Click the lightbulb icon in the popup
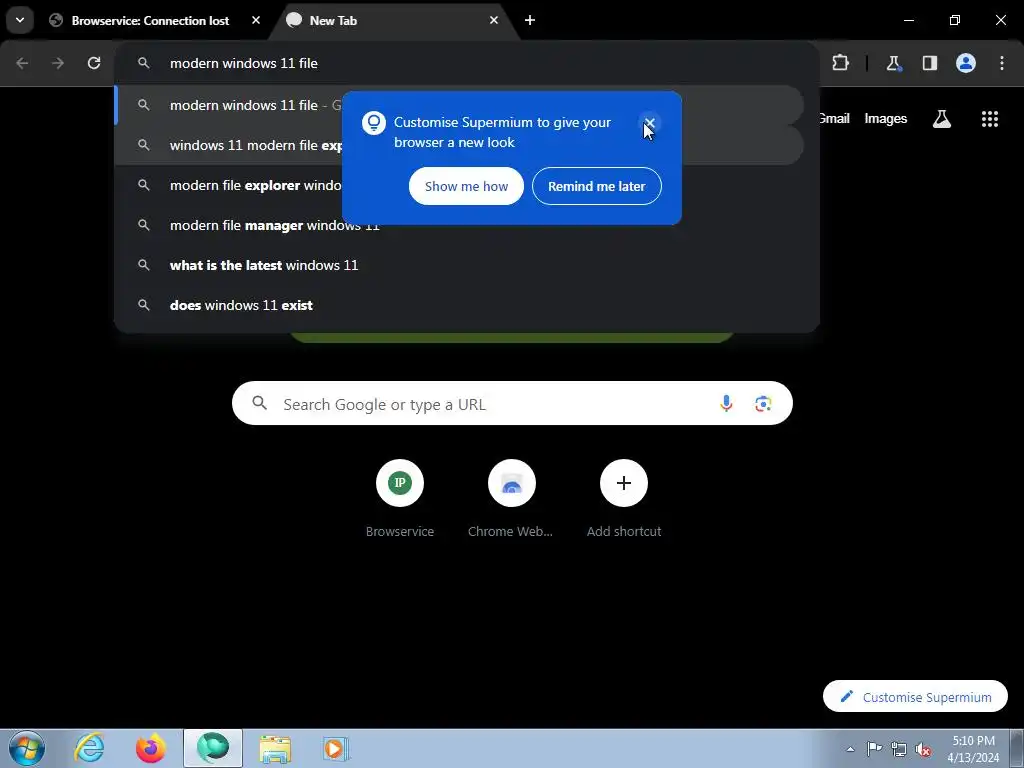Screen dimensions: 1024x768 374,123
